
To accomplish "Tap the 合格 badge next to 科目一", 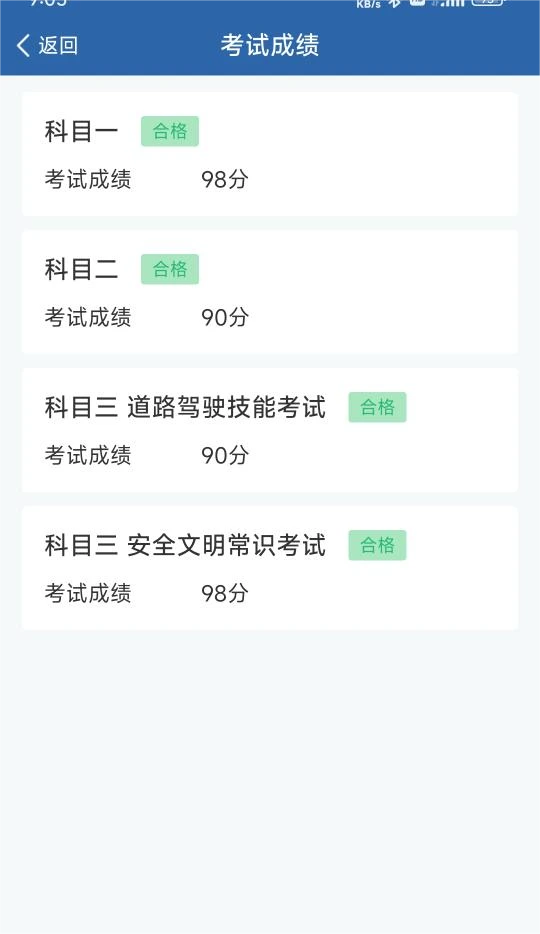I will 170,131.
